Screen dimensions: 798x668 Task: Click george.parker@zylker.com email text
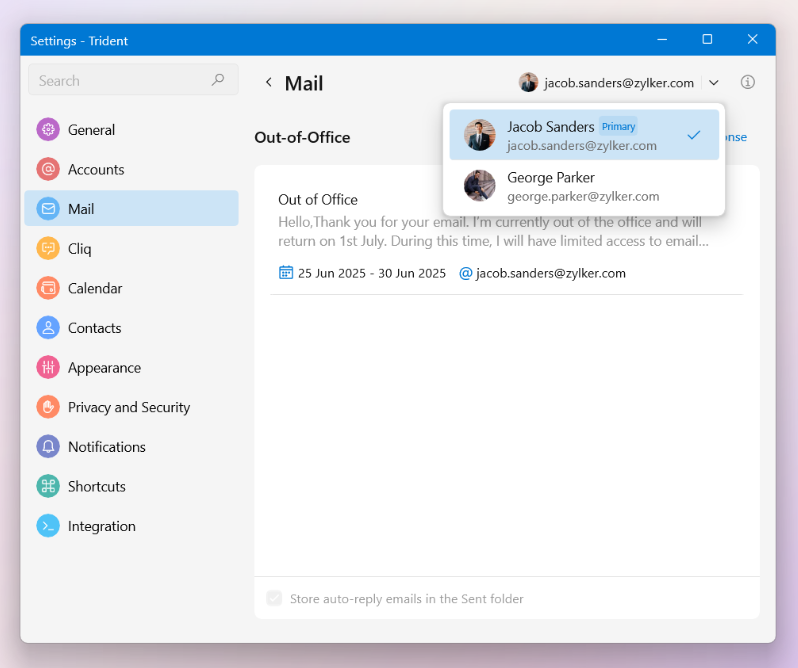click(x=583, y=196)
